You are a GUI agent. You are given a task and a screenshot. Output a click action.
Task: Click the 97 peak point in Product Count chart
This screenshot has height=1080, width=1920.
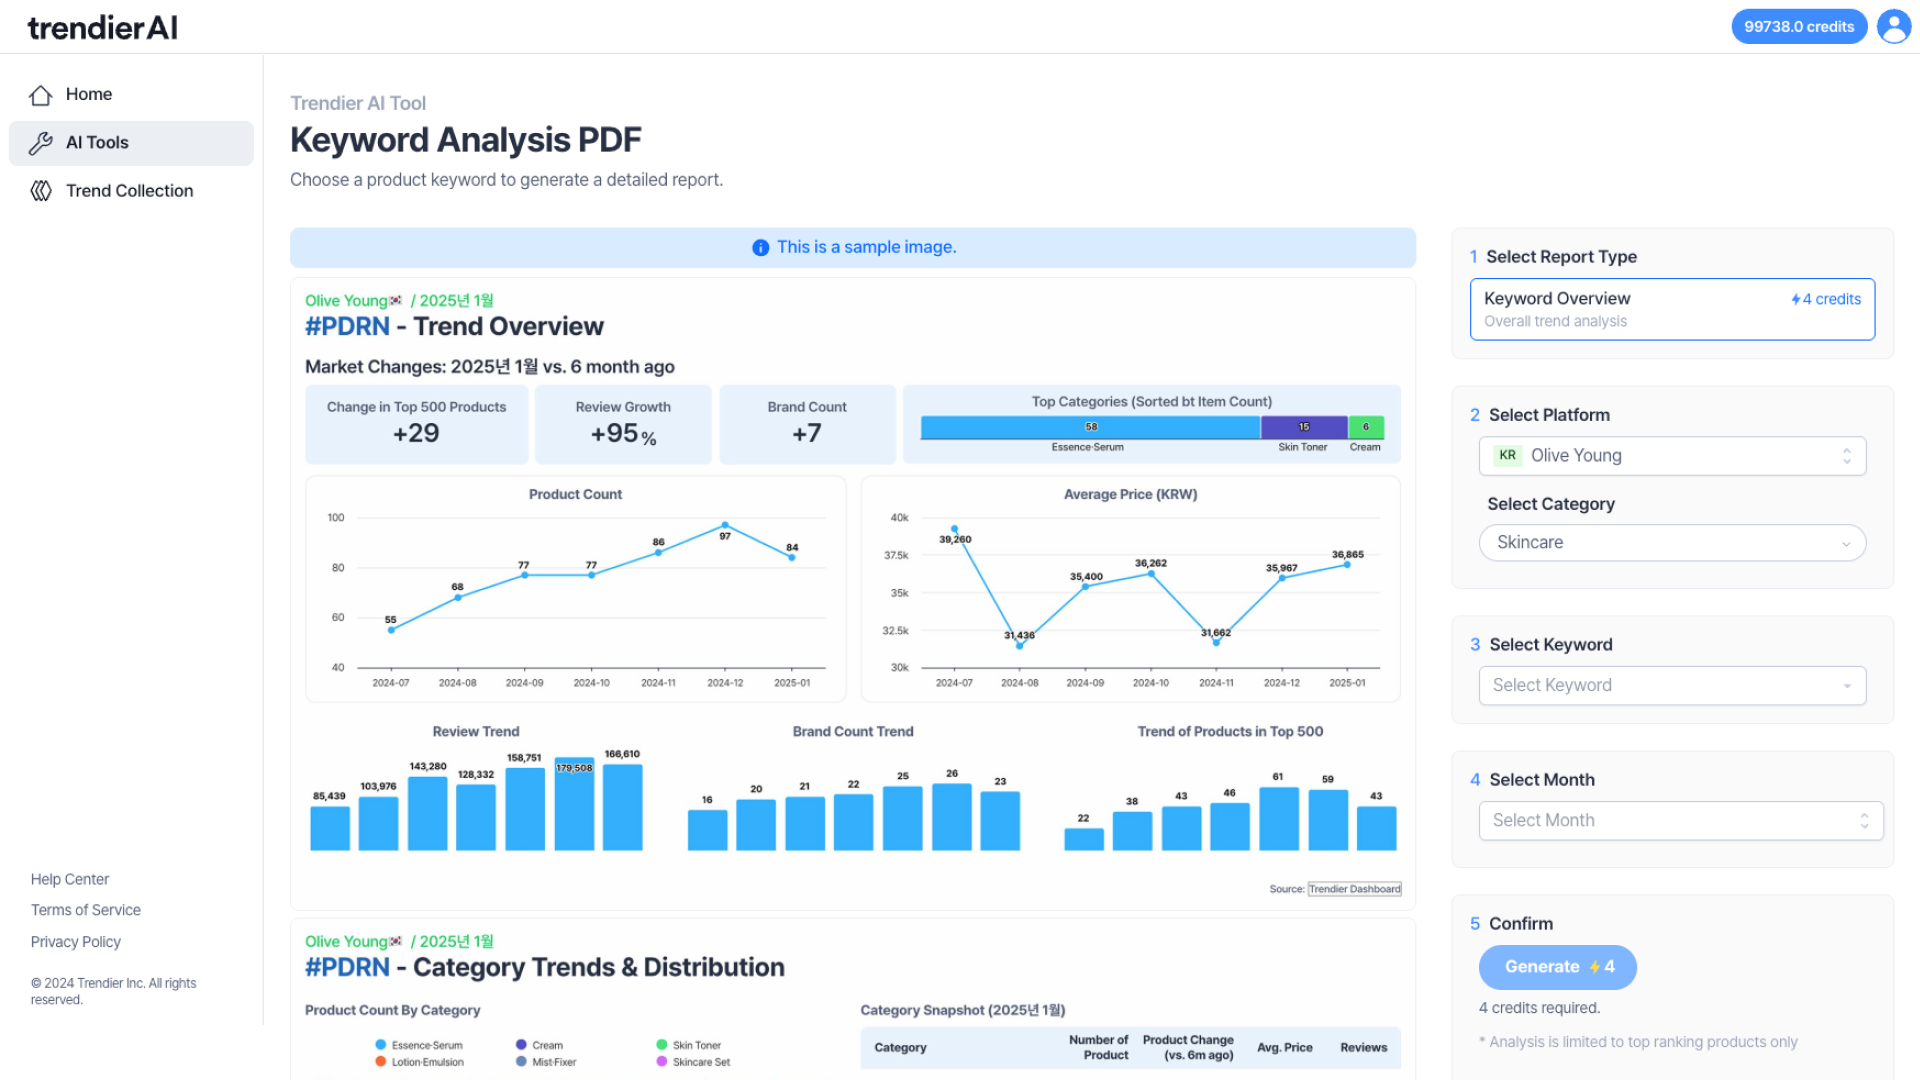point(725,525)
